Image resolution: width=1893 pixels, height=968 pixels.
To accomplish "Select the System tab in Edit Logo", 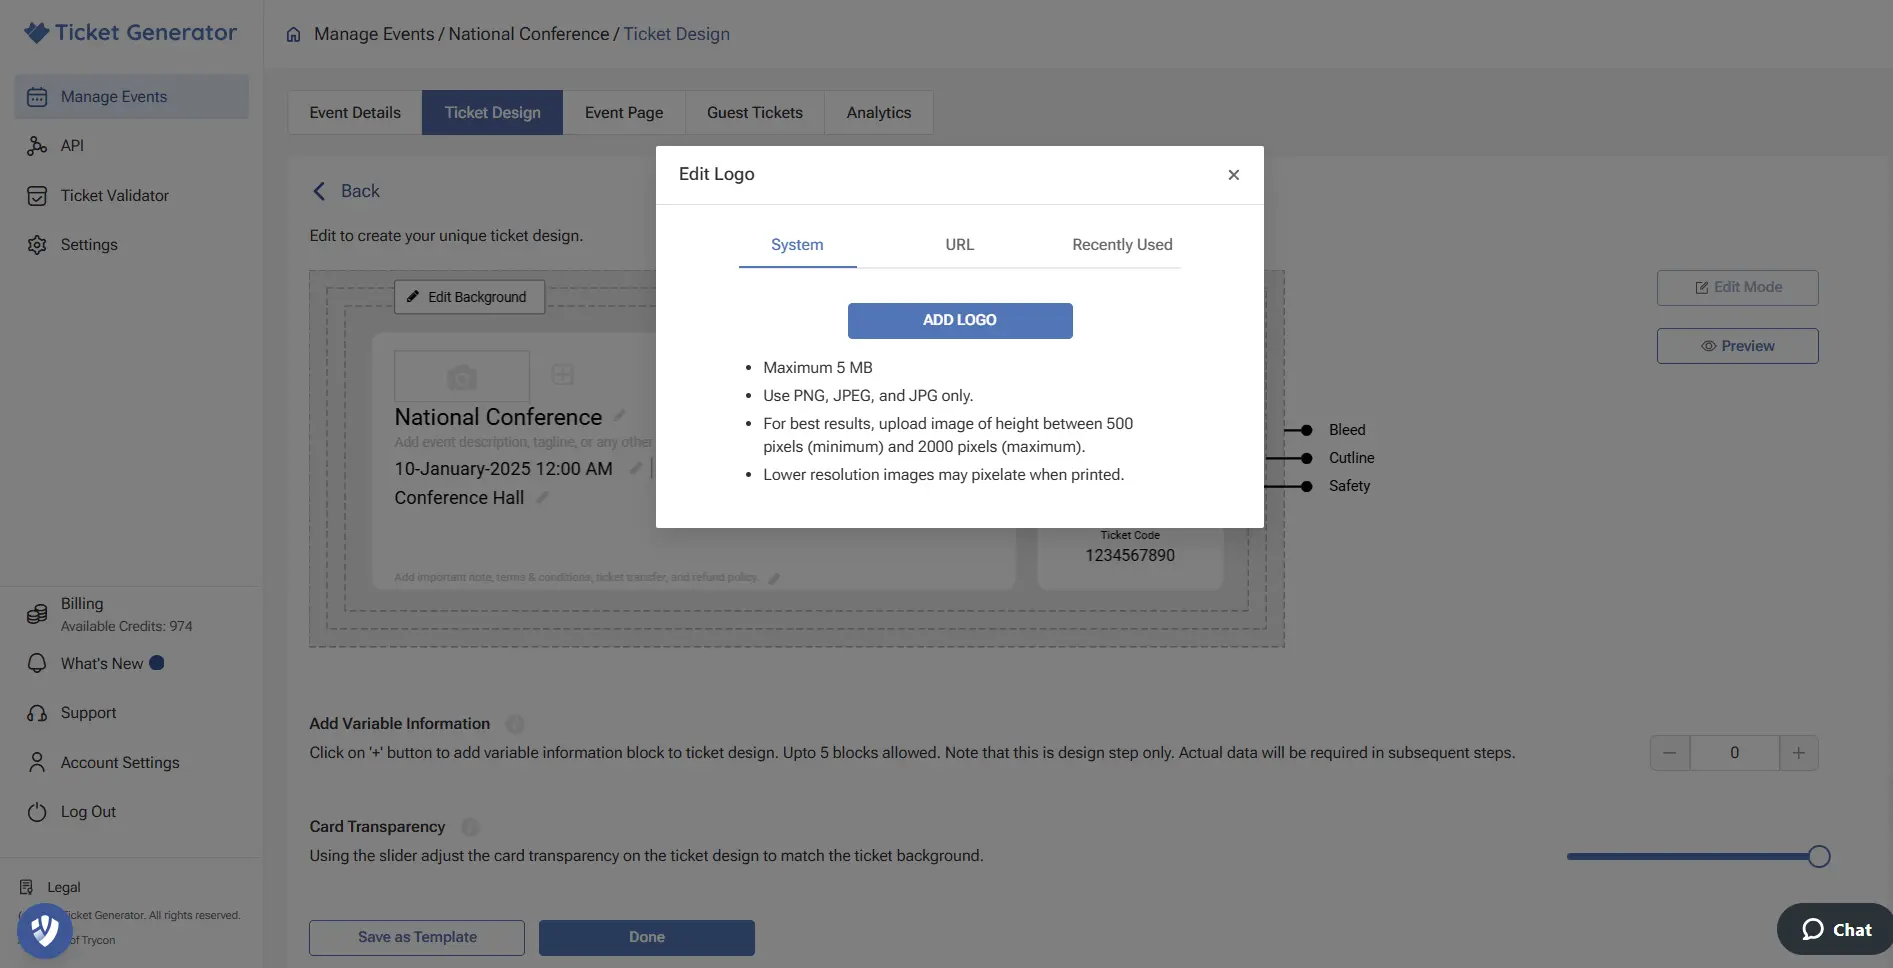I will (x=797, y=245).
